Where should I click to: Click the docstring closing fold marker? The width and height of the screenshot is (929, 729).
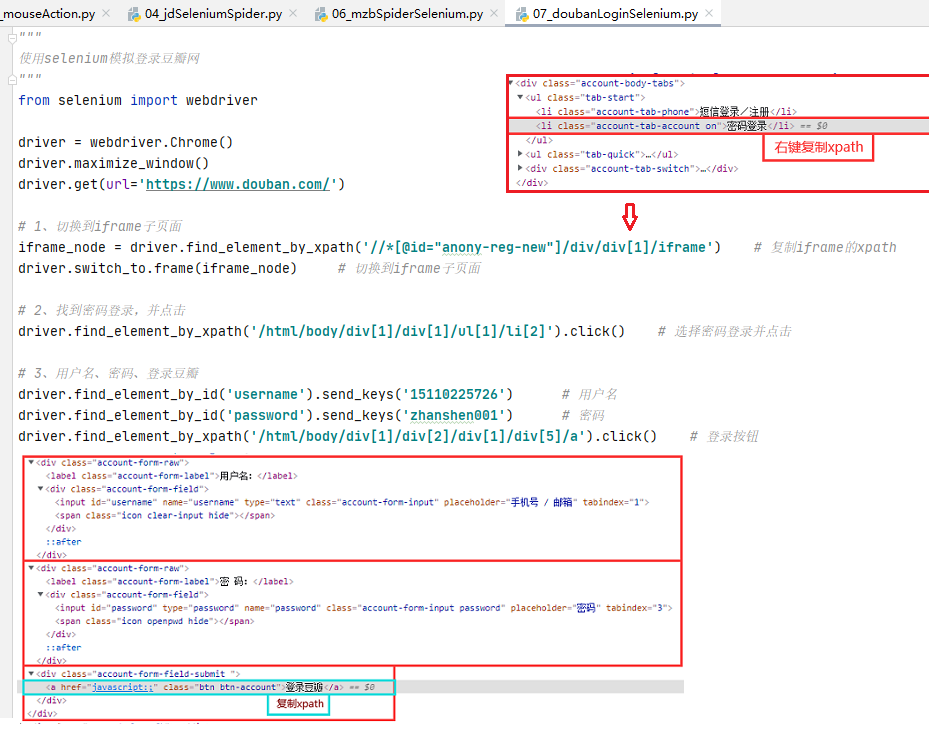[12, 79]
